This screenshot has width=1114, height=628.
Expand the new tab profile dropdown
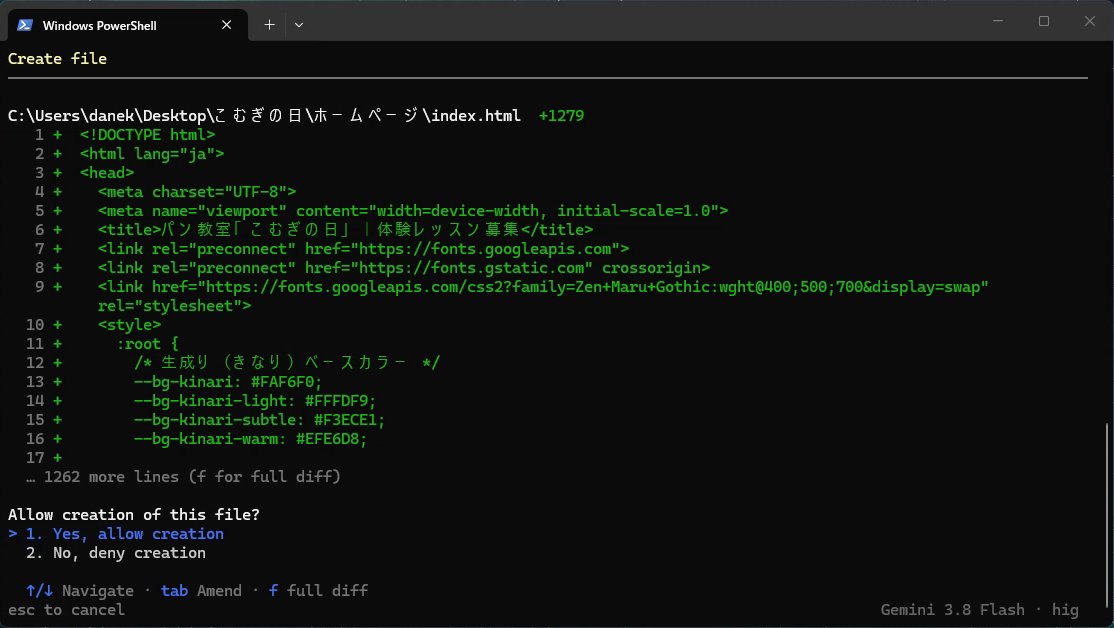click(x=299, y=25)
